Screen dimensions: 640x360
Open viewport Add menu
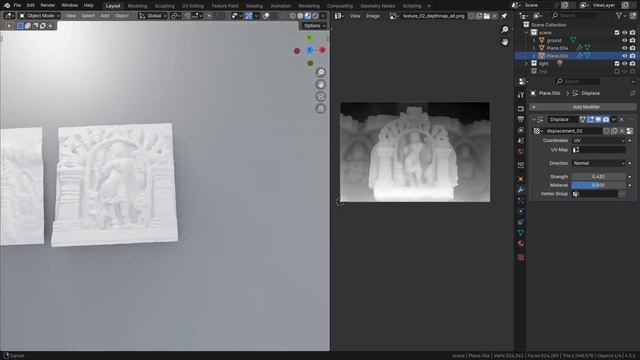pos(105,16)
